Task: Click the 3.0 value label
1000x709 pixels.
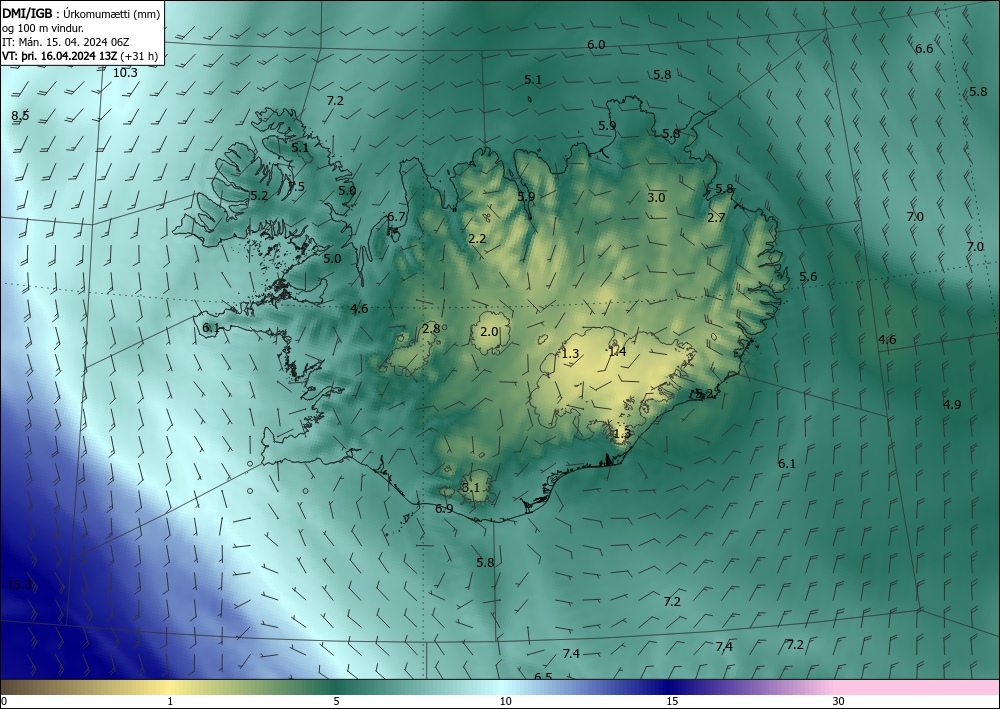Action: tap(656, 198)
